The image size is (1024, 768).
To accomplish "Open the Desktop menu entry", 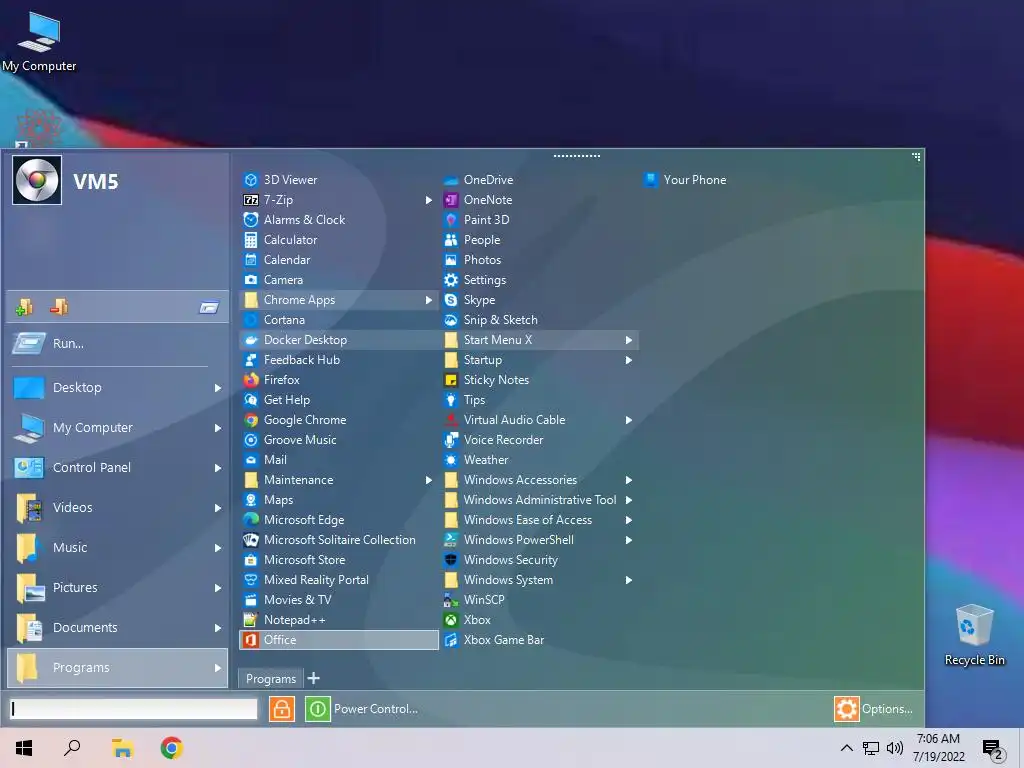I will pos(118,387).
